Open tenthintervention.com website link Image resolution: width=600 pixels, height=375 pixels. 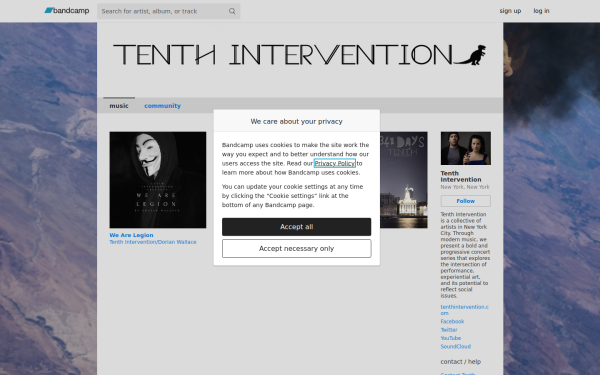464,310
